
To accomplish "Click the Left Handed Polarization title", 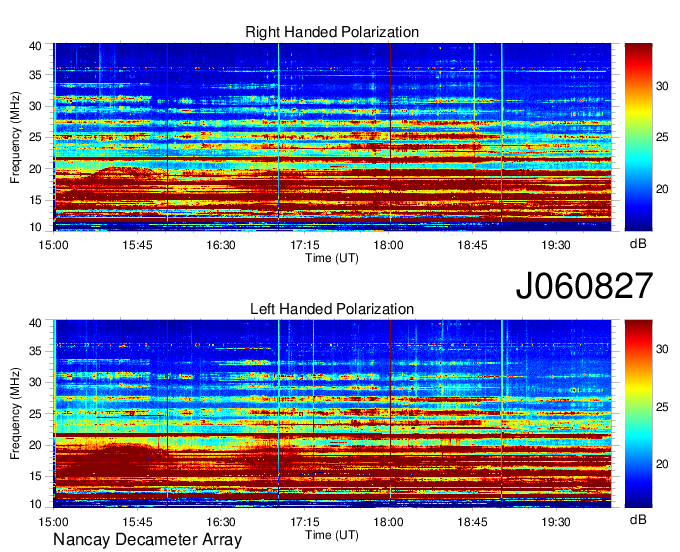I will pyautogui.click(x=332, y=309).
